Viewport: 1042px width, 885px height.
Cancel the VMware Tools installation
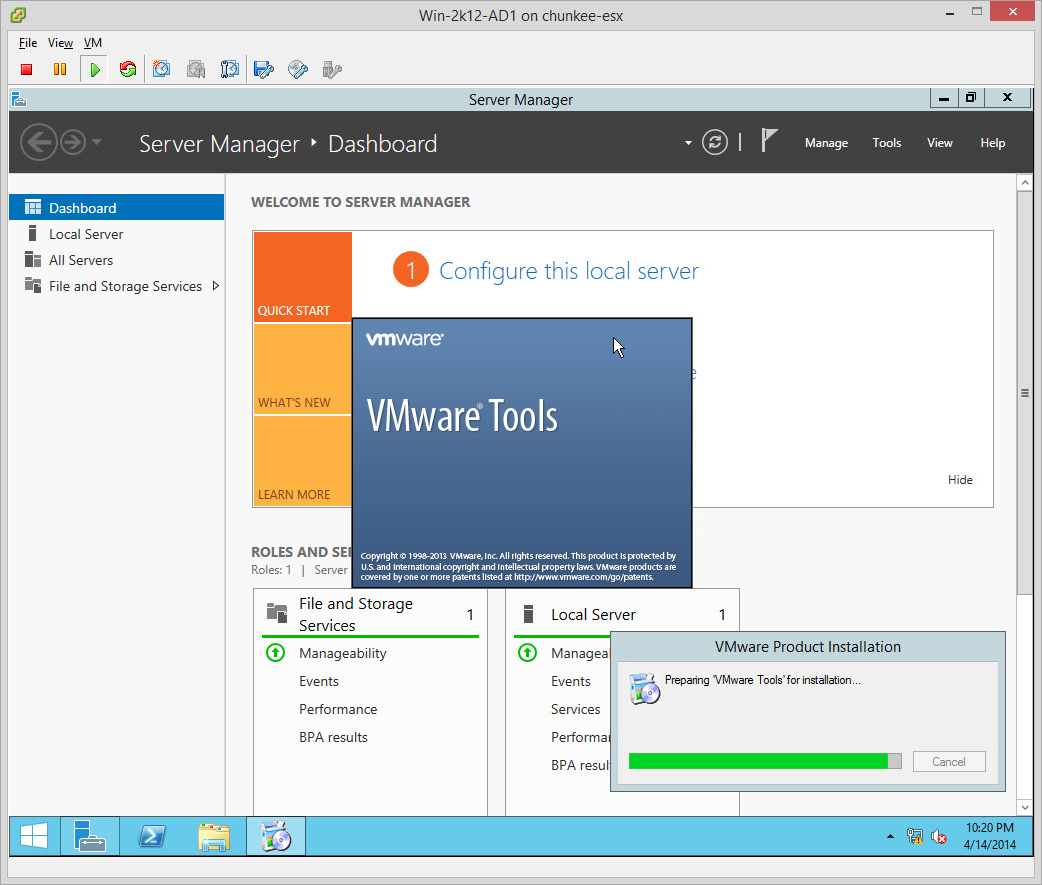948,761
